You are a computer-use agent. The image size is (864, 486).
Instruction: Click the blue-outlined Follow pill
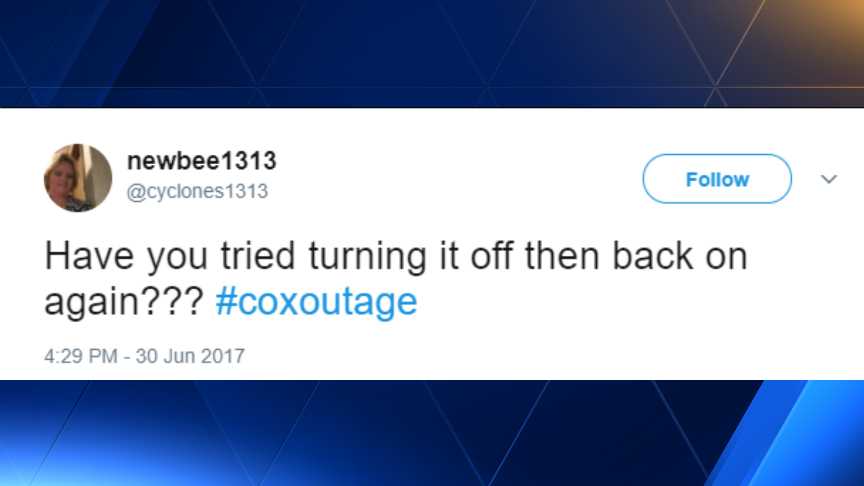(717, 179)
